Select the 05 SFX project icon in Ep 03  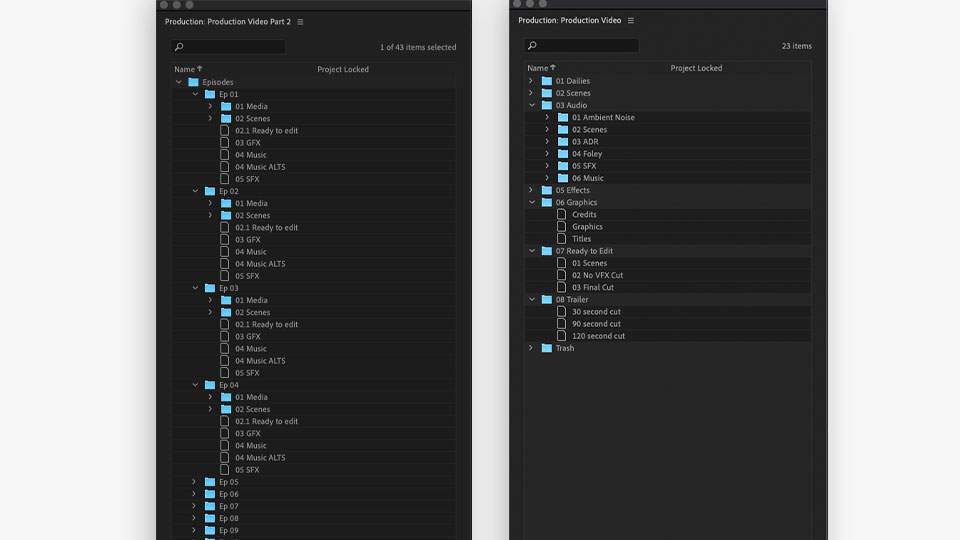click(225, 373)
